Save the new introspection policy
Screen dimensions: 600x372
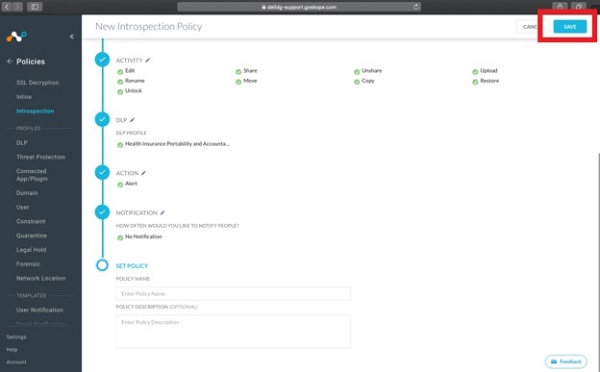coord(570,26)
